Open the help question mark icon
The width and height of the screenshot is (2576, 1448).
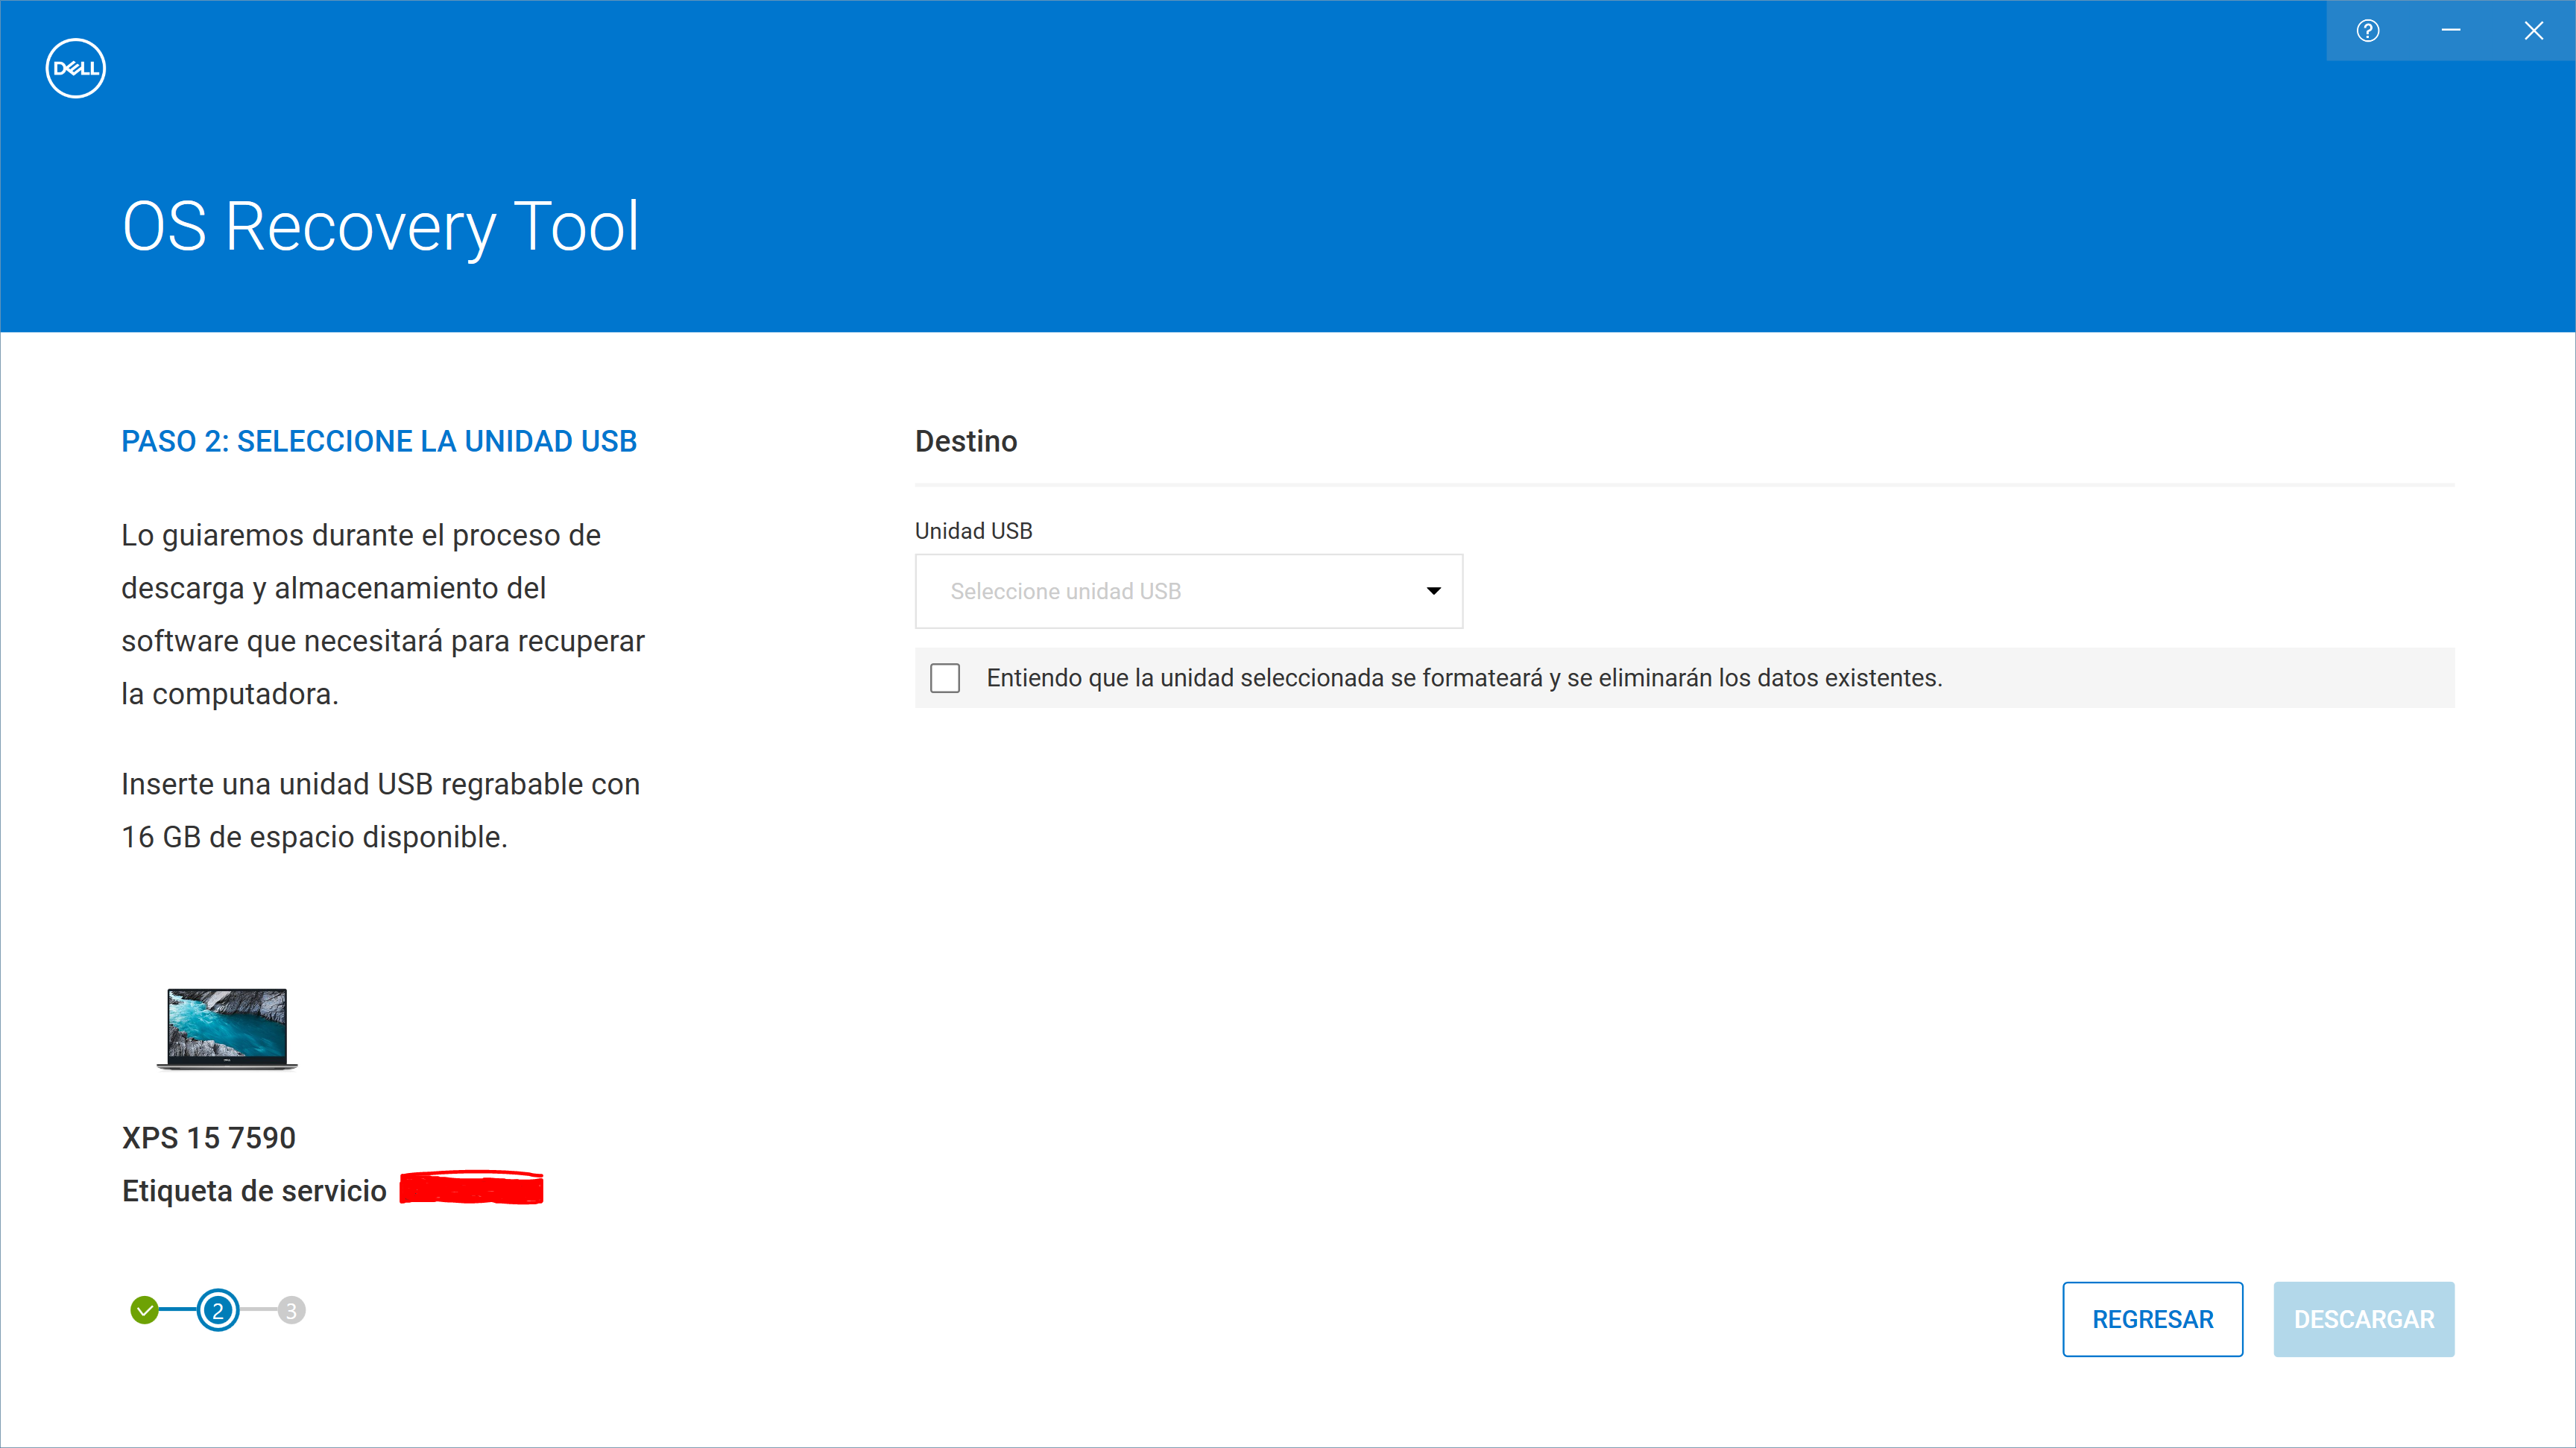click(x=2367, y=30)
